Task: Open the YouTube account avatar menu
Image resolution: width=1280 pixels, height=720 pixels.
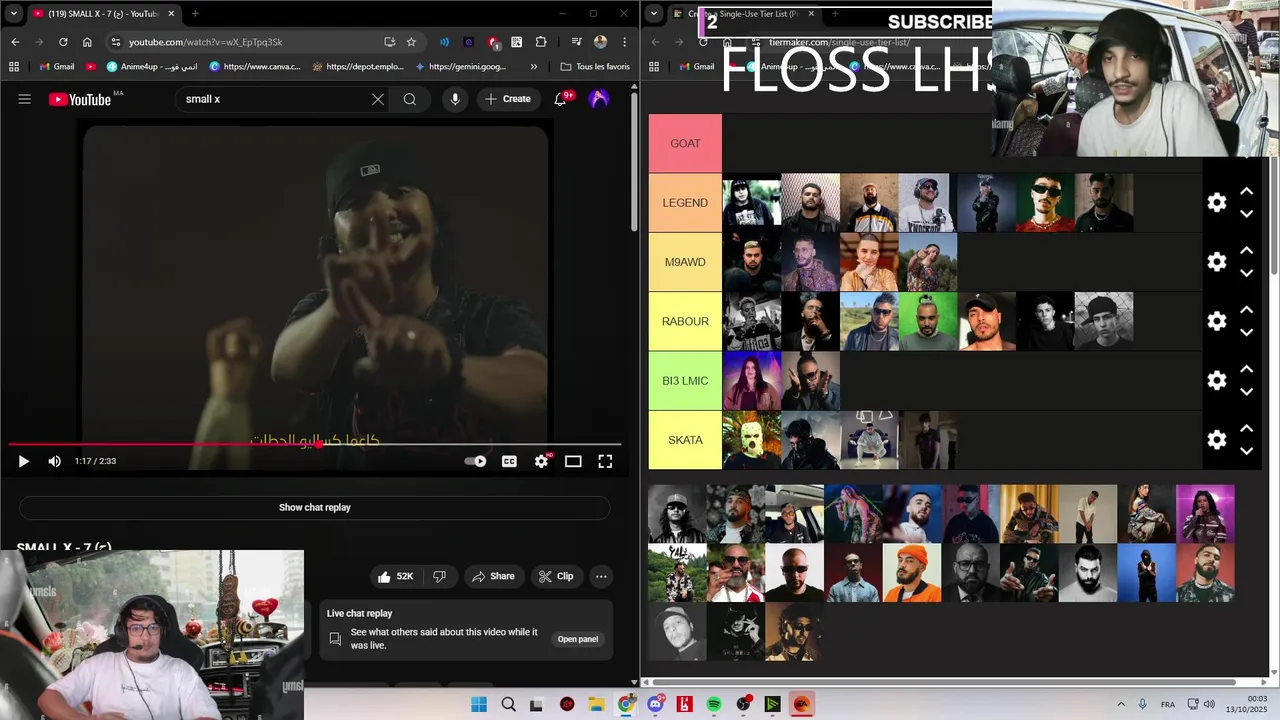Action: click(x=599, y=99)
